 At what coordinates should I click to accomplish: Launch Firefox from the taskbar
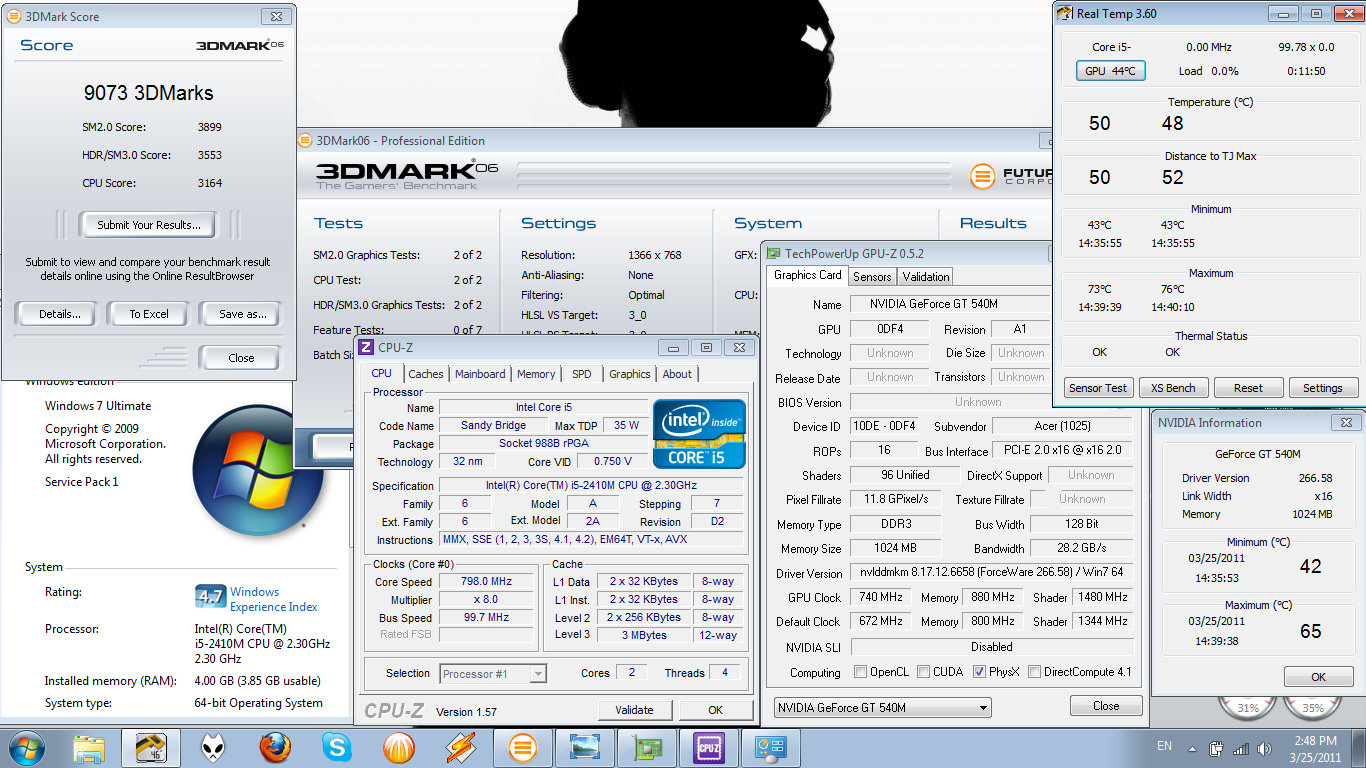[275, 747]
